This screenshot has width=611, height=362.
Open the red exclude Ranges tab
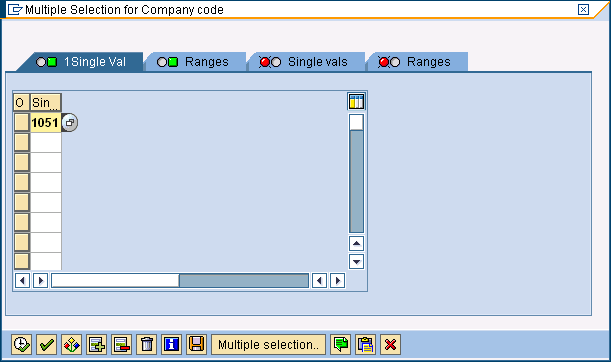point(417,62)
